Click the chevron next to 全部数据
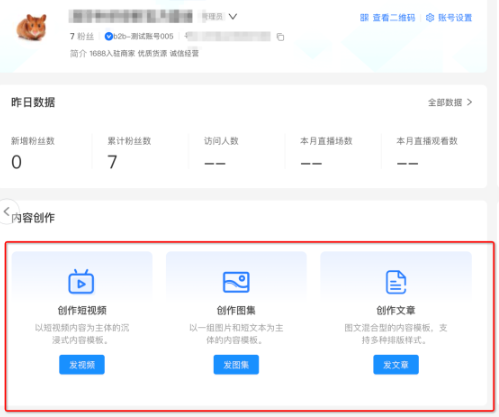The height and width of the screenshot is (417, 499). [x=470, y=102]
